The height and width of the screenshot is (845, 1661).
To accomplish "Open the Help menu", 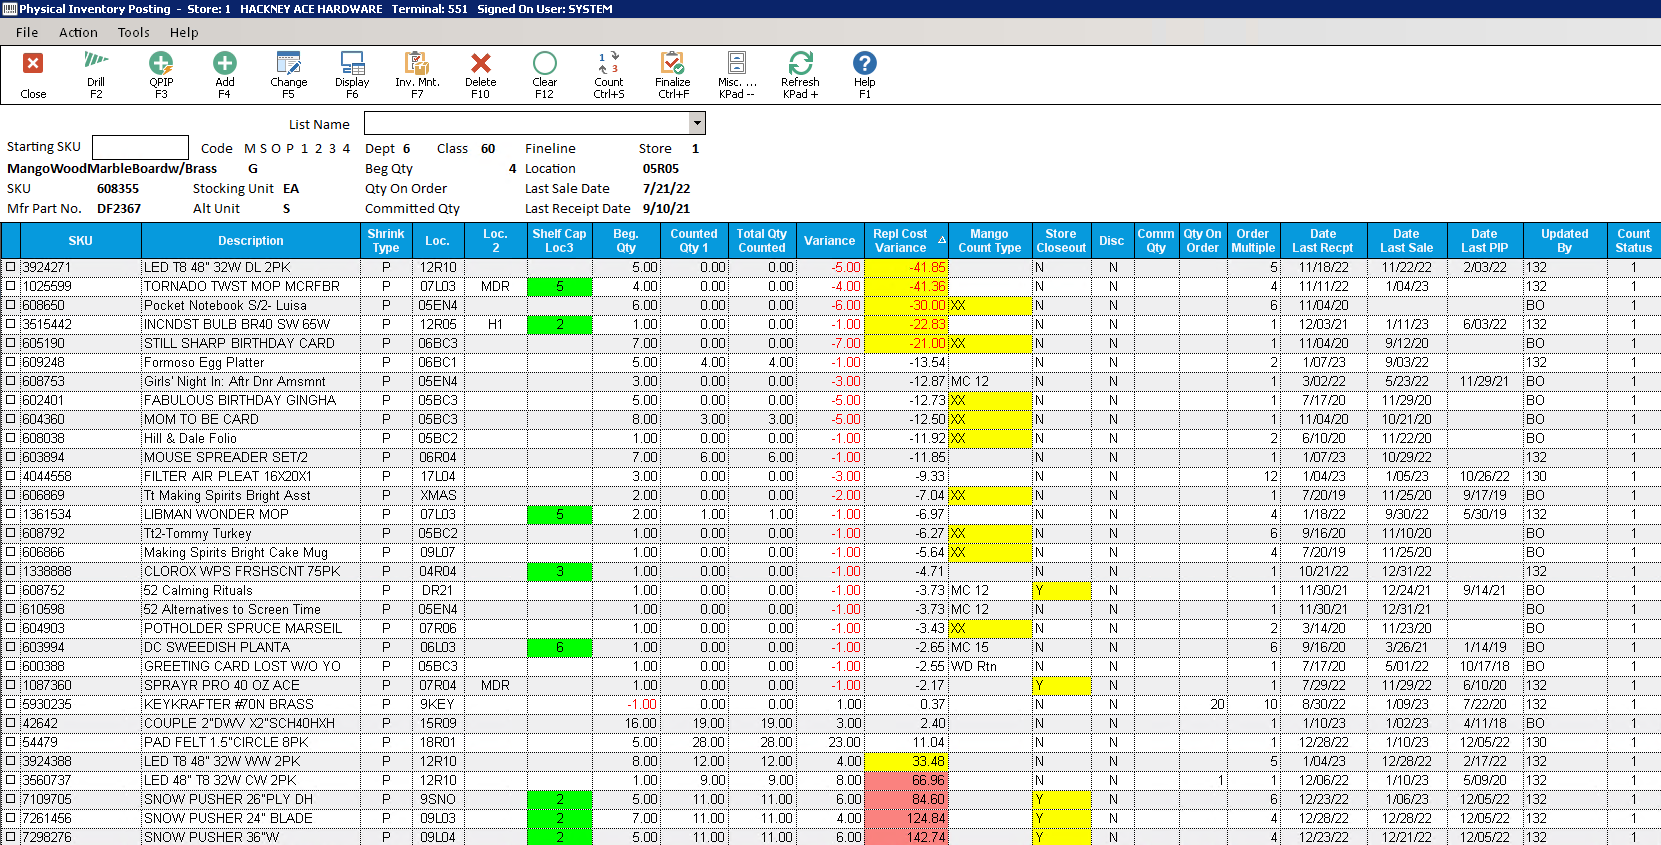I will coord(184,32).
